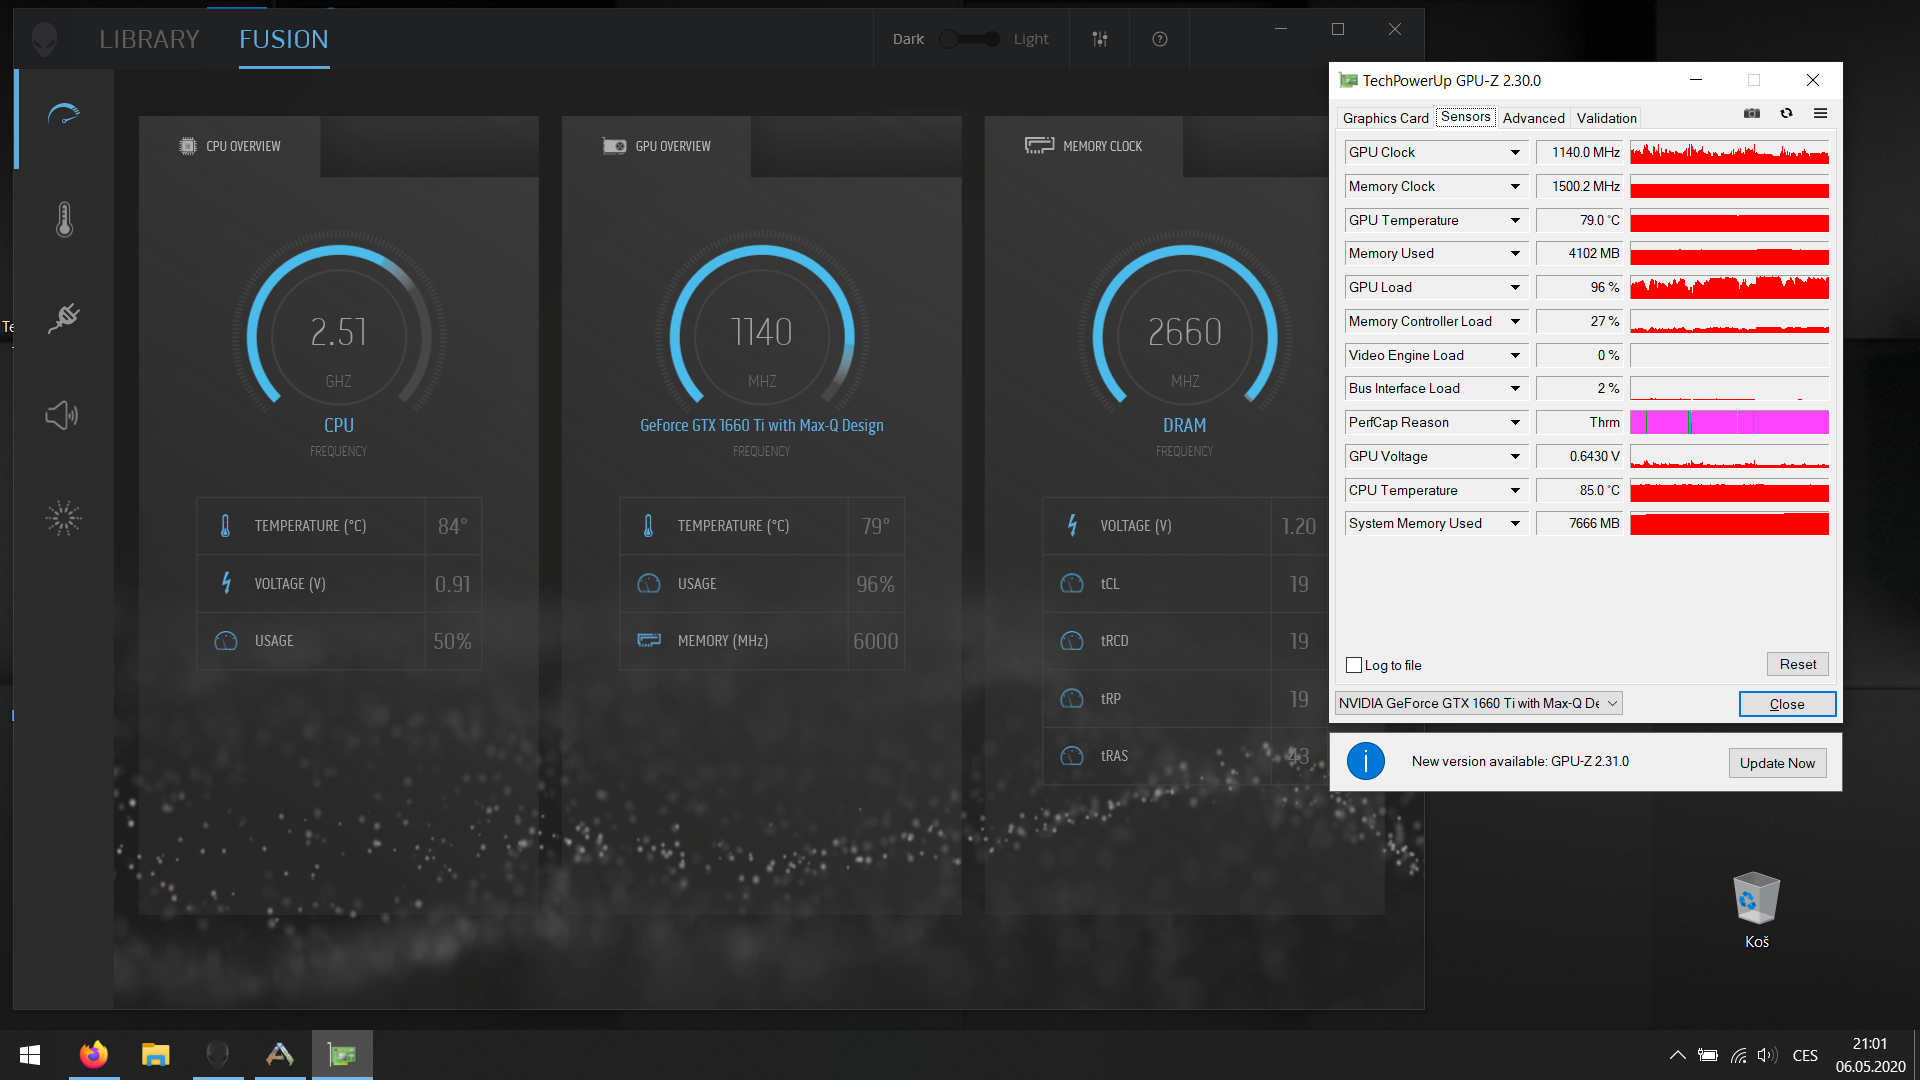Open the Fusion settings sliders icon
This screenshot has width=1920, height=1080.
1100,39
